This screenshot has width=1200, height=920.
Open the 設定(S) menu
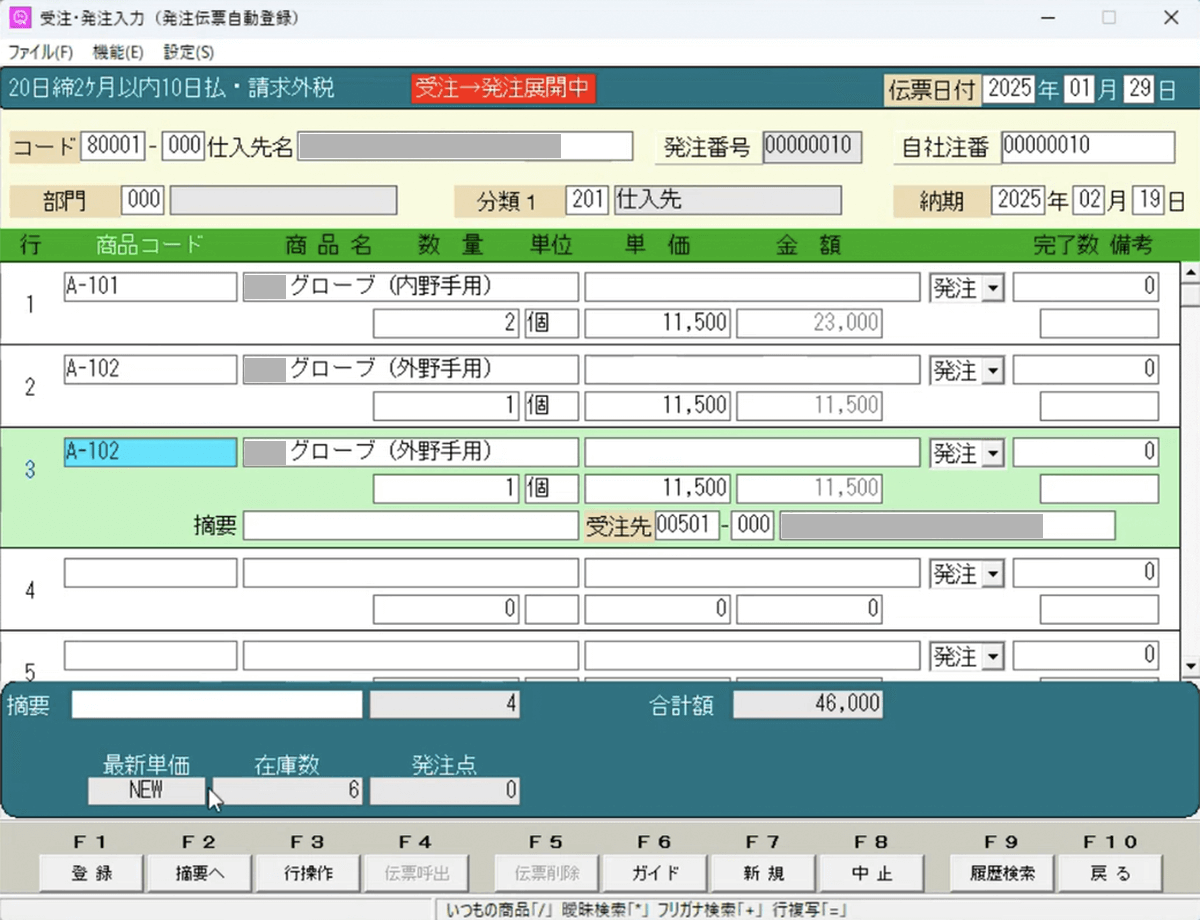click(189, 52)
